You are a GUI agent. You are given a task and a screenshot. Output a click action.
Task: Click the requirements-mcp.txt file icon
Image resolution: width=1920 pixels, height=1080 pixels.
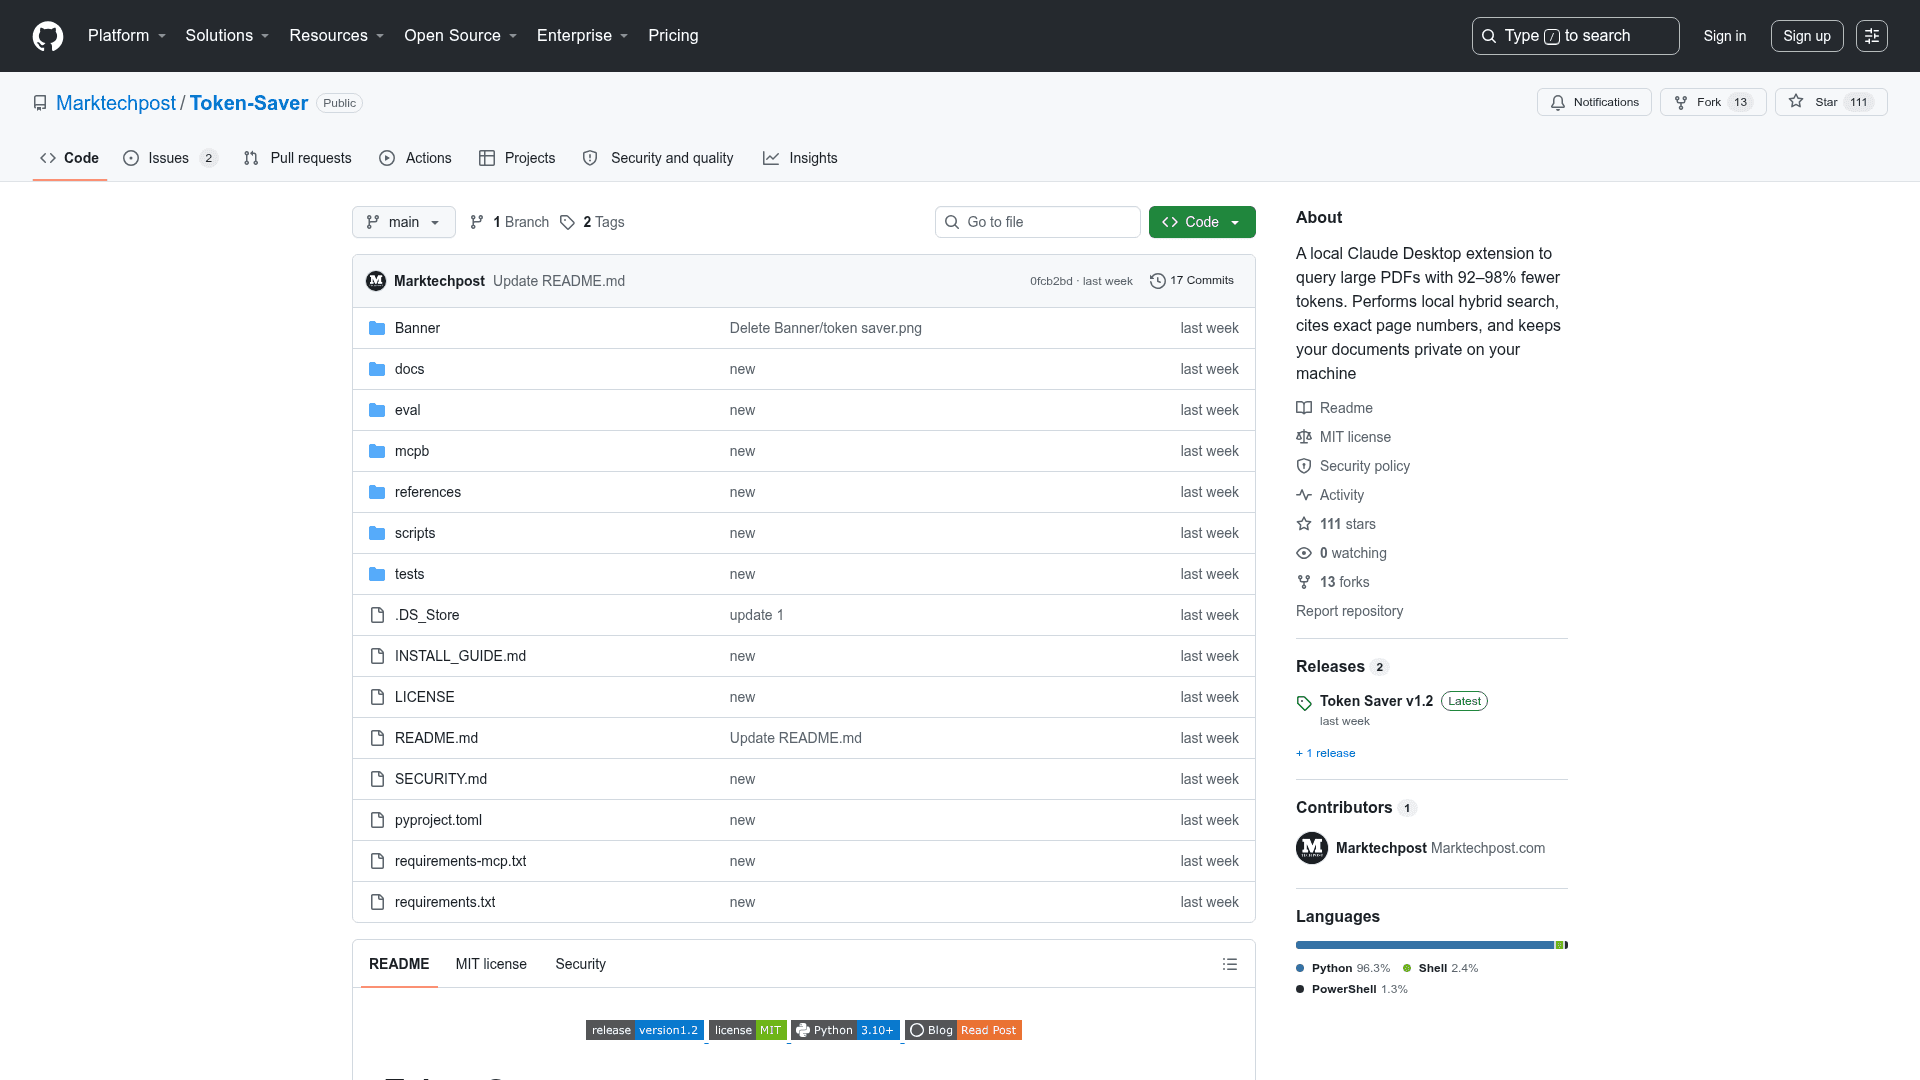point(377,861)
